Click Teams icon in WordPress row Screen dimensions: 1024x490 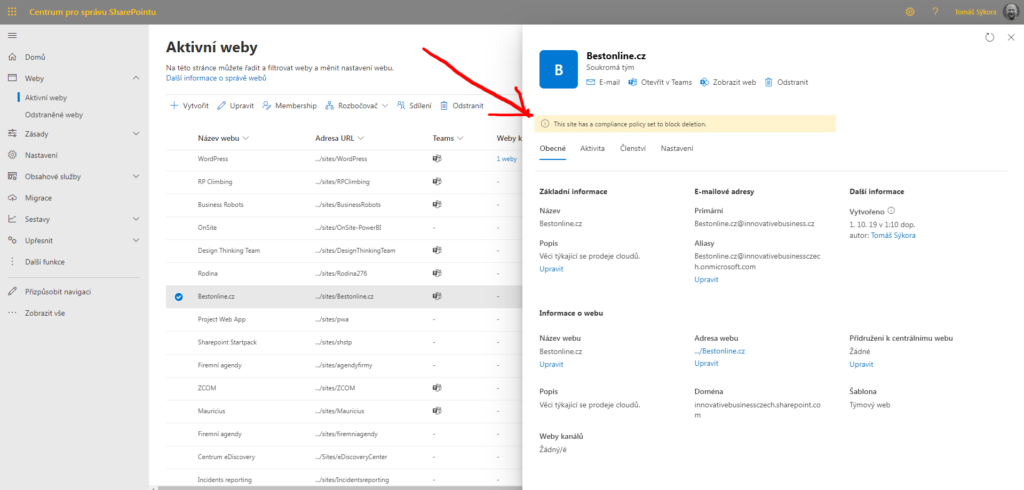coord(436,159)
